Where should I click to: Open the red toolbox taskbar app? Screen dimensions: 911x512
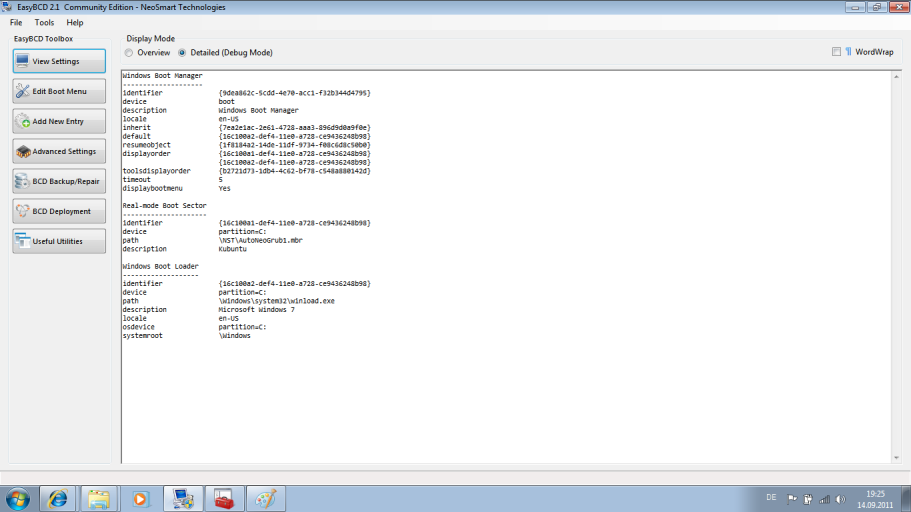224,499
